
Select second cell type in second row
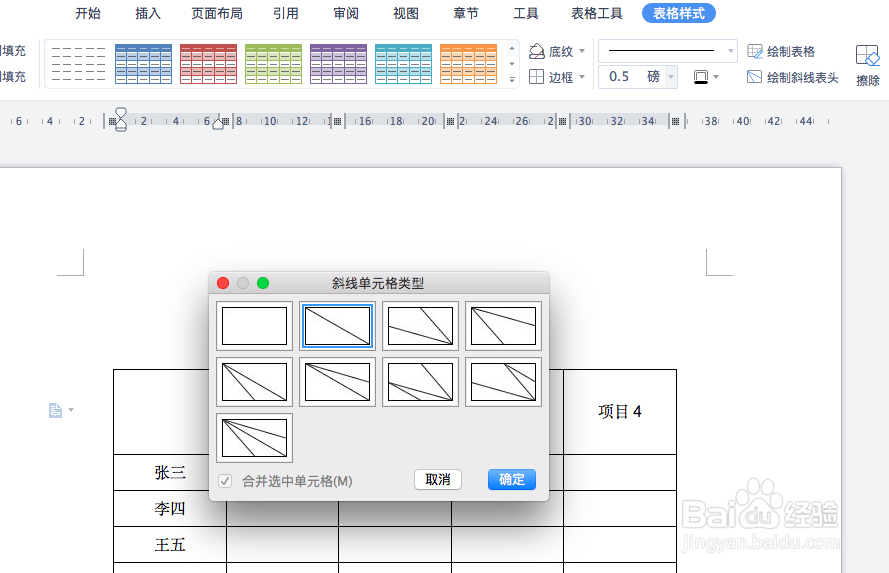(x=337, y=382)
